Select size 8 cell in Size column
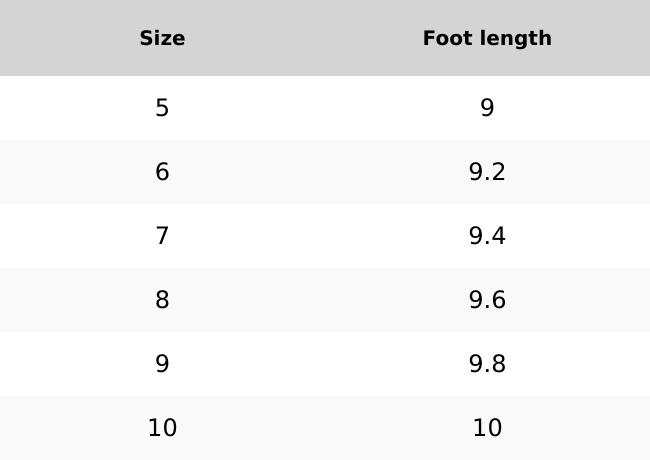The image size is (650, 460). pos(162,300)
